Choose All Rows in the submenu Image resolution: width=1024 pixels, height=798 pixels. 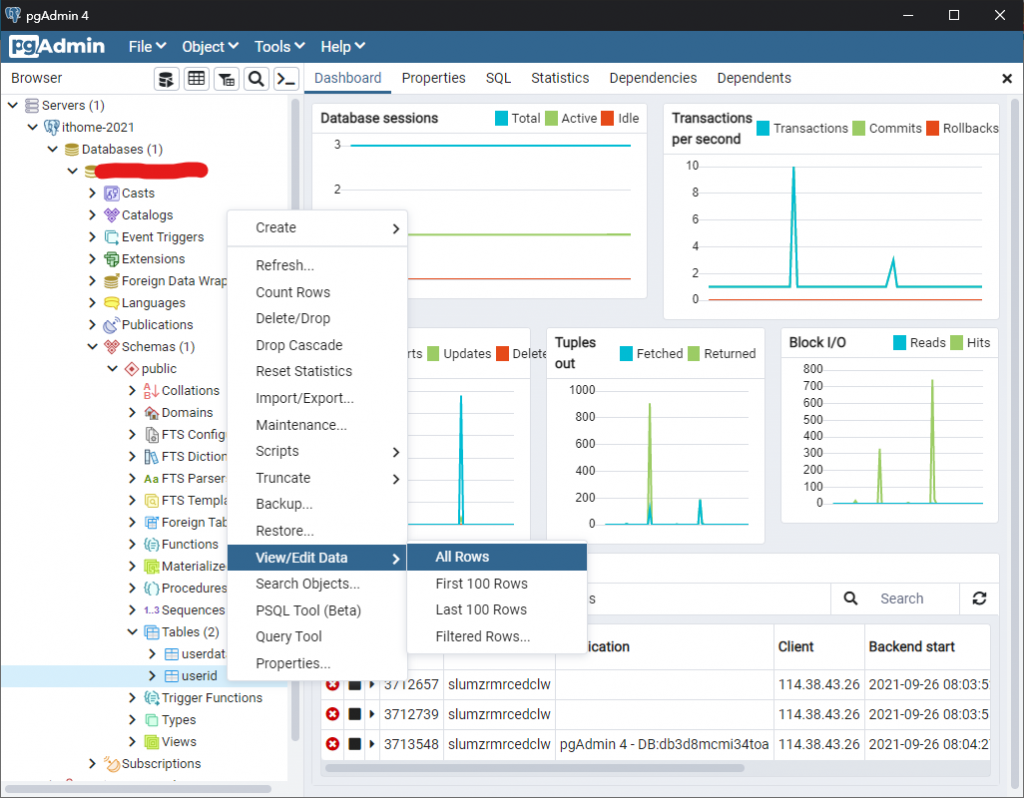(497, 557)
